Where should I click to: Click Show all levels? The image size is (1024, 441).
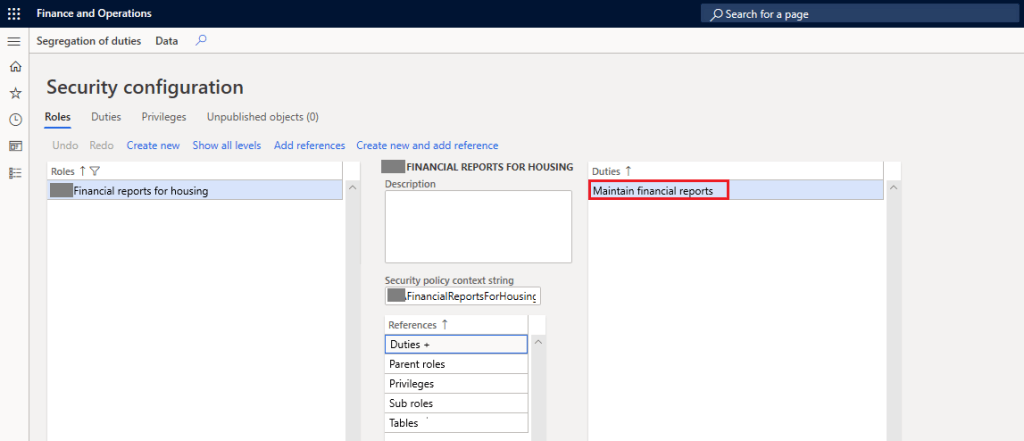227,145
